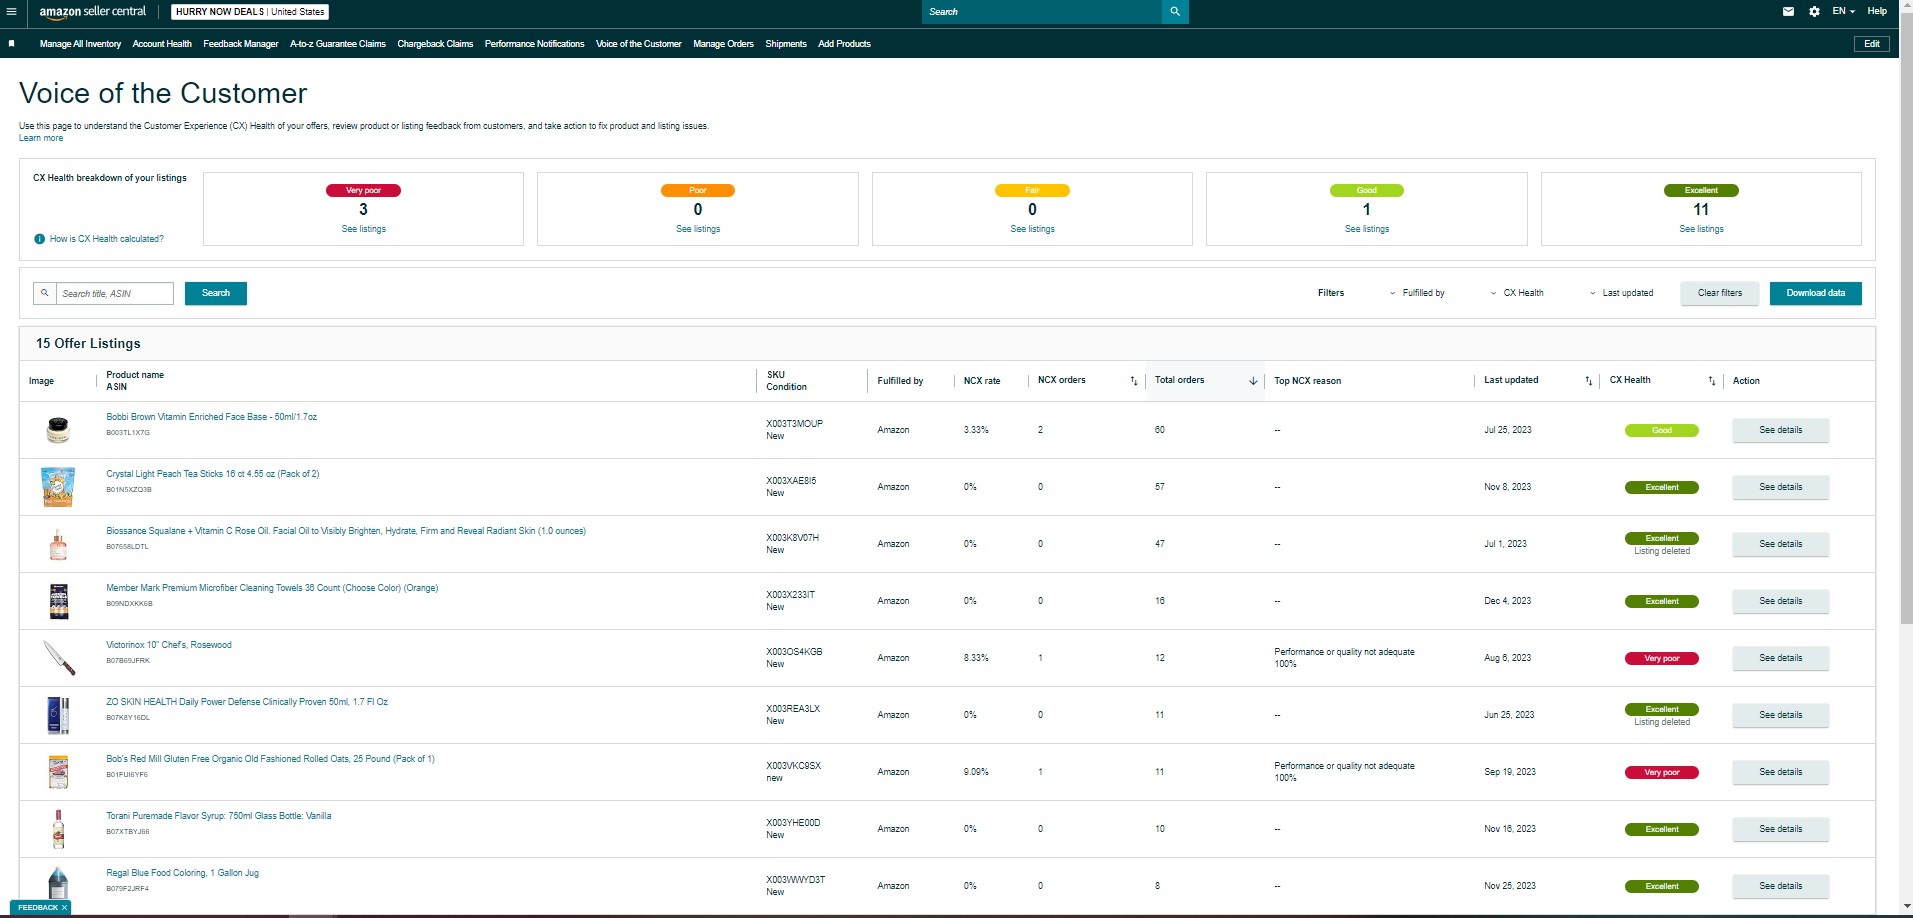The height and width of the screenshot is (918, 1913).
Task: See details for Bobbi Brown Face Base
Action: (1781, 430)
